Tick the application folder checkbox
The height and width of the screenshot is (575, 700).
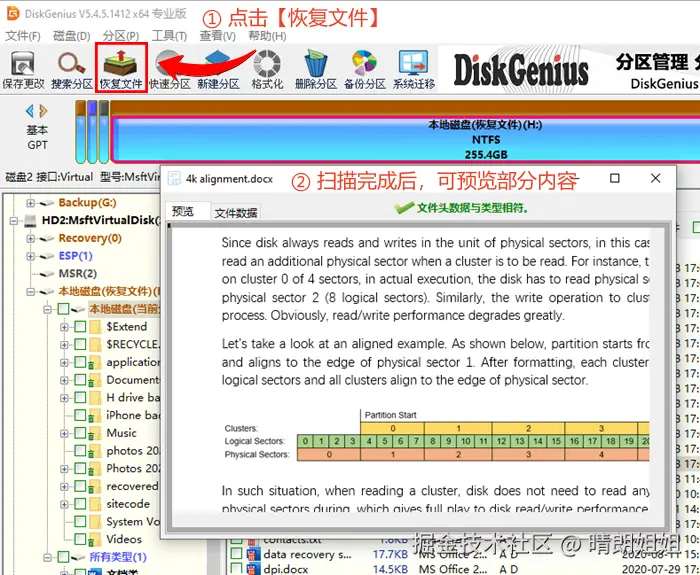point(80,362)
